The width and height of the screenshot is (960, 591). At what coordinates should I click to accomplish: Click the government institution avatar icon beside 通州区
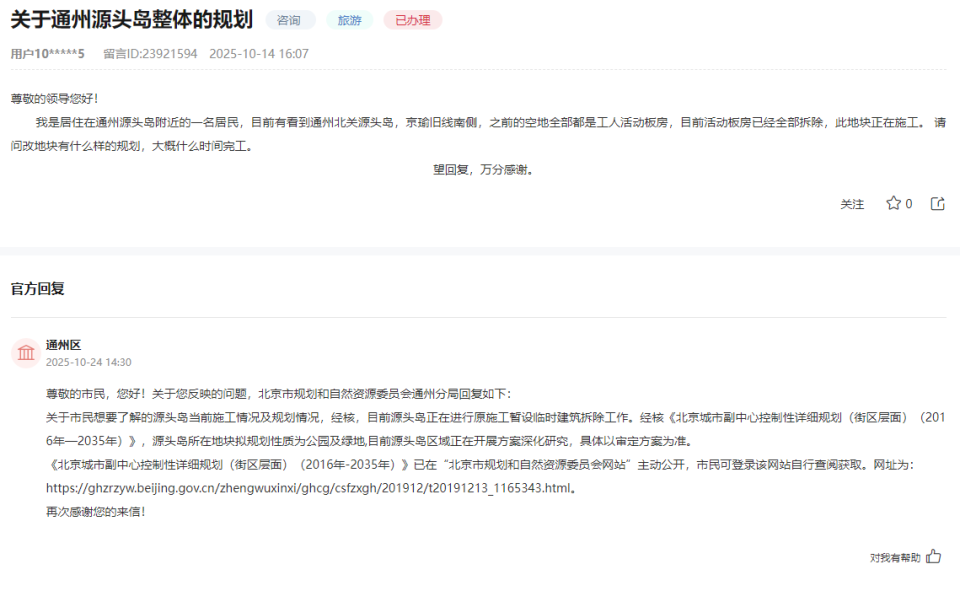[x=26, y=350]
